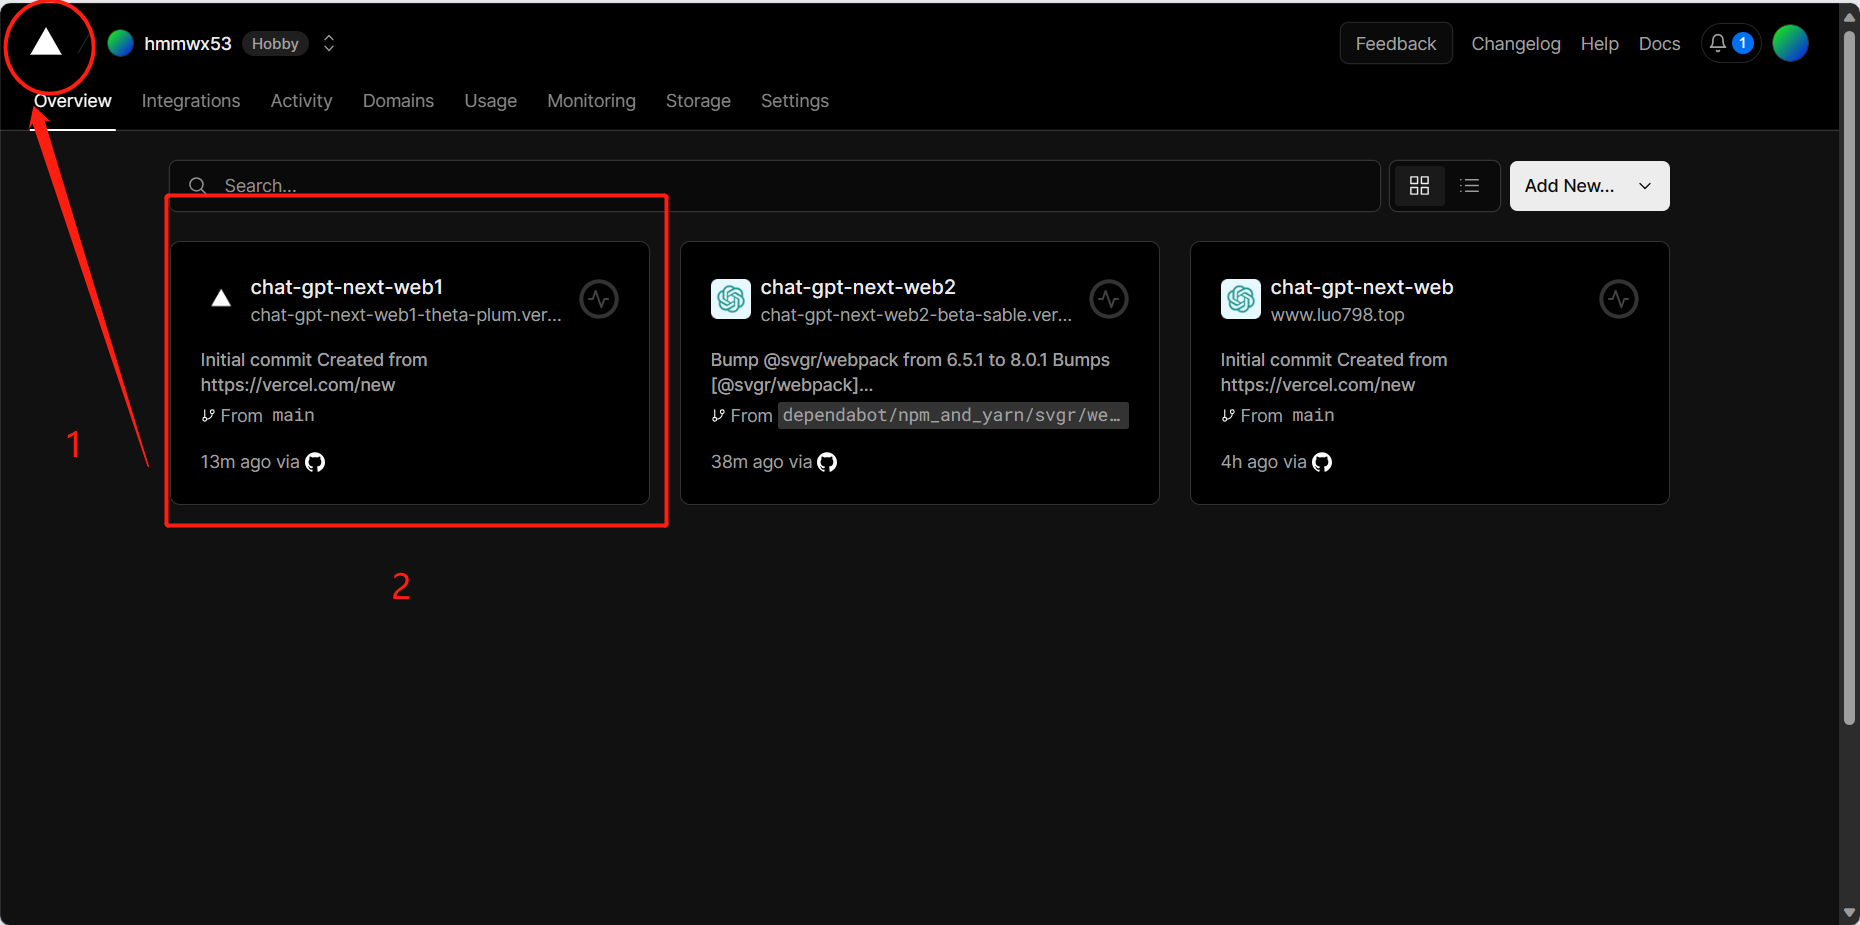Click the OpenAI icon of www.luo798.top project
1860x925 pixels.
coord(1241,299)
